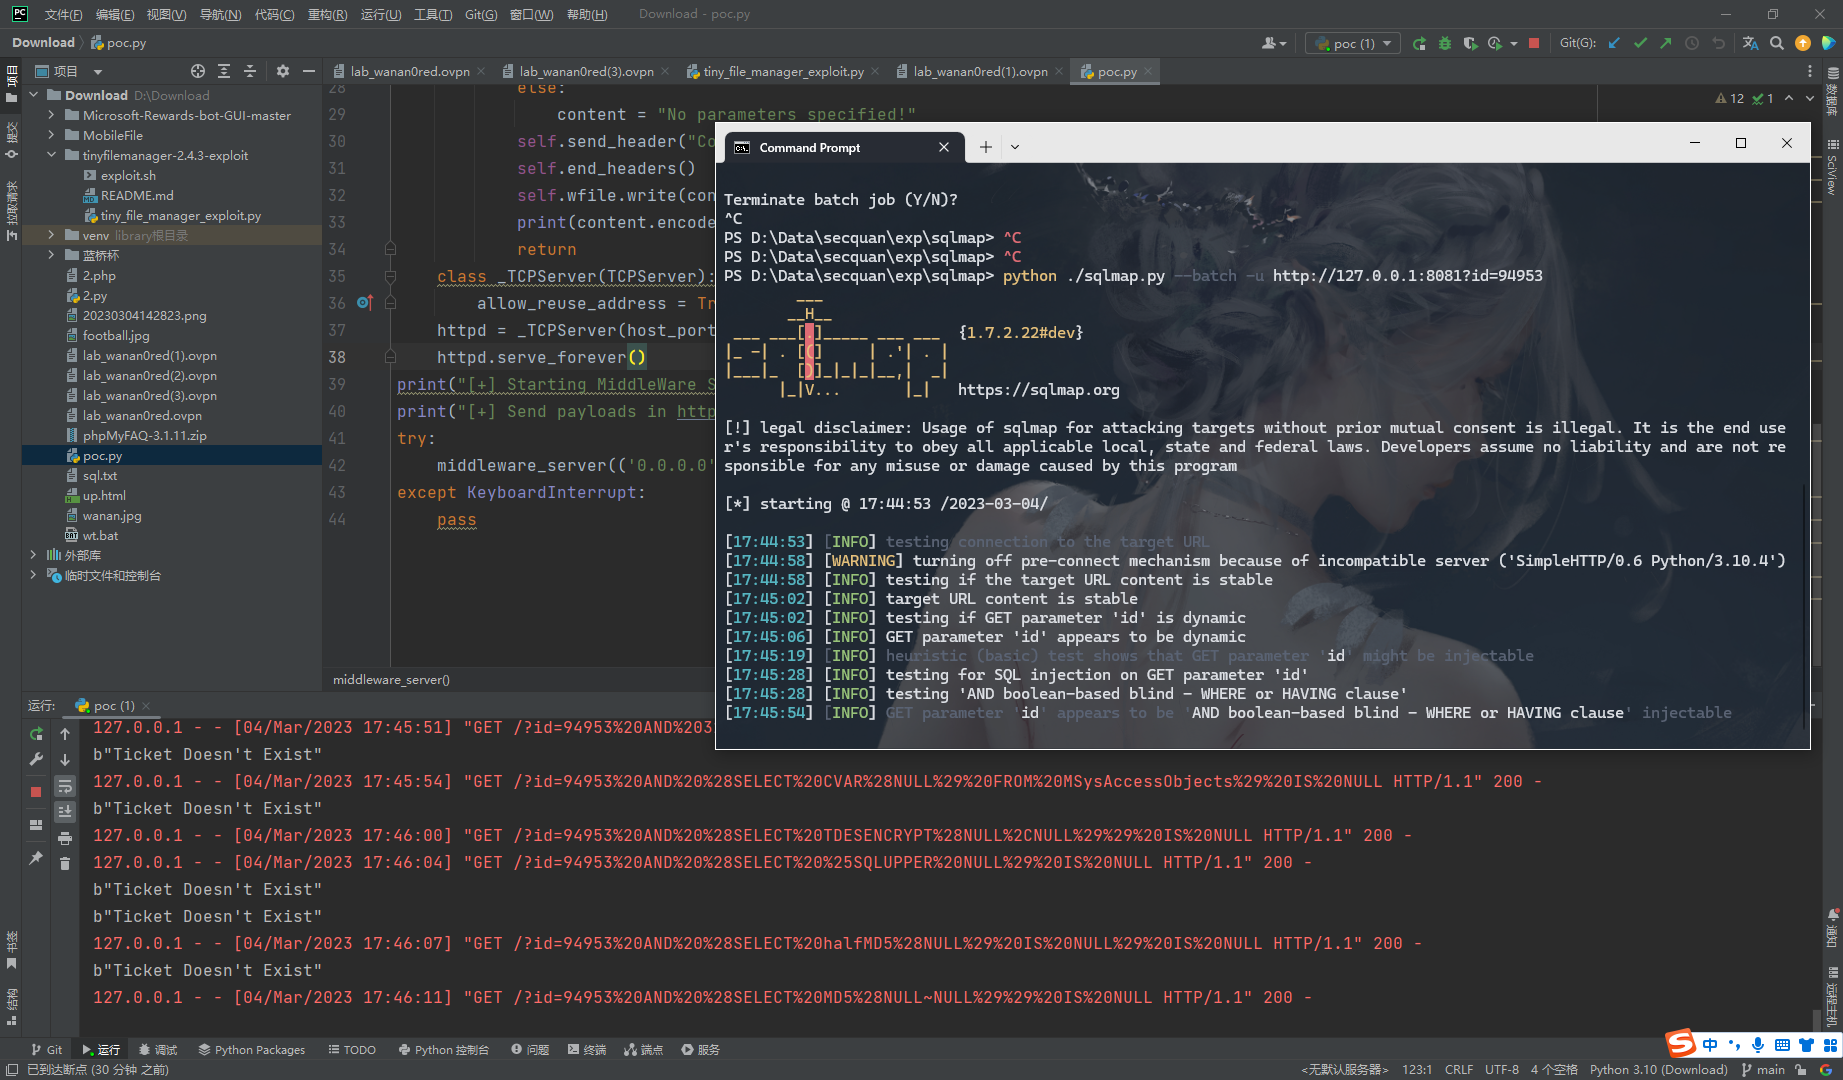Open the Python 控制台 tool window
Image resolution: width=1843 pixels, height=1080 pixels.
click(x=443, y=1050)
